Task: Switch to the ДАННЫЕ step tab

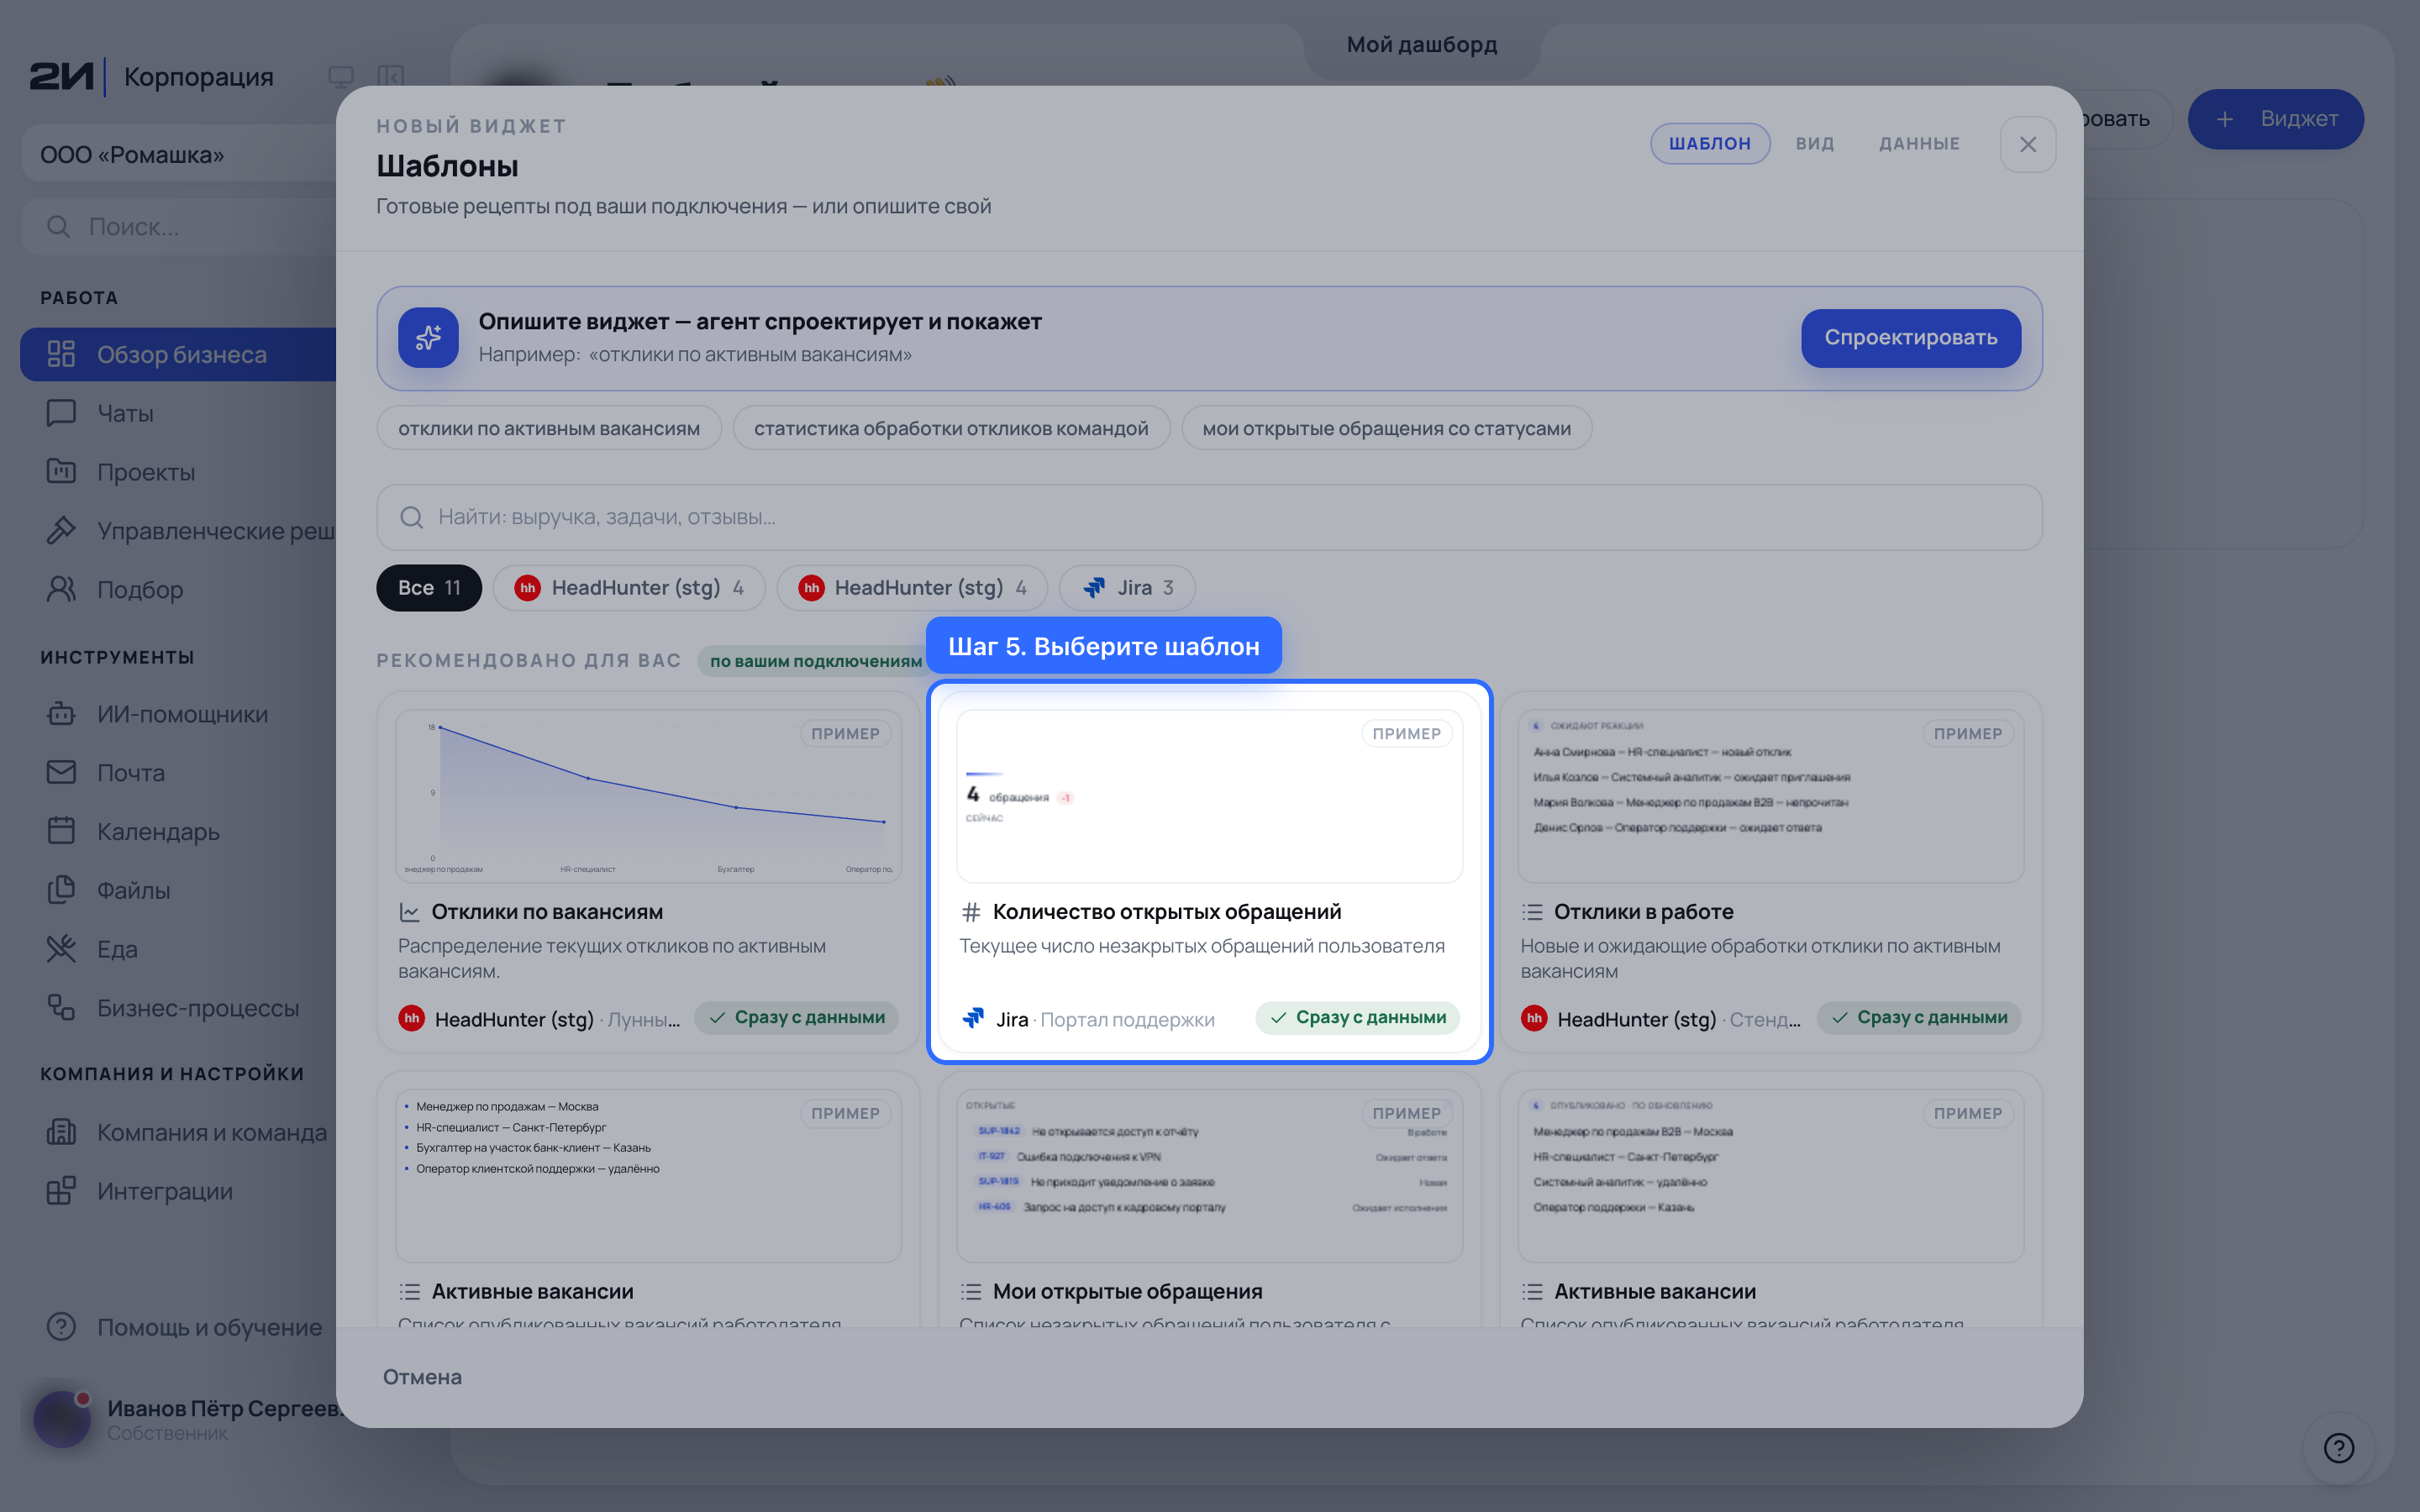Action: click(1919, 144)
